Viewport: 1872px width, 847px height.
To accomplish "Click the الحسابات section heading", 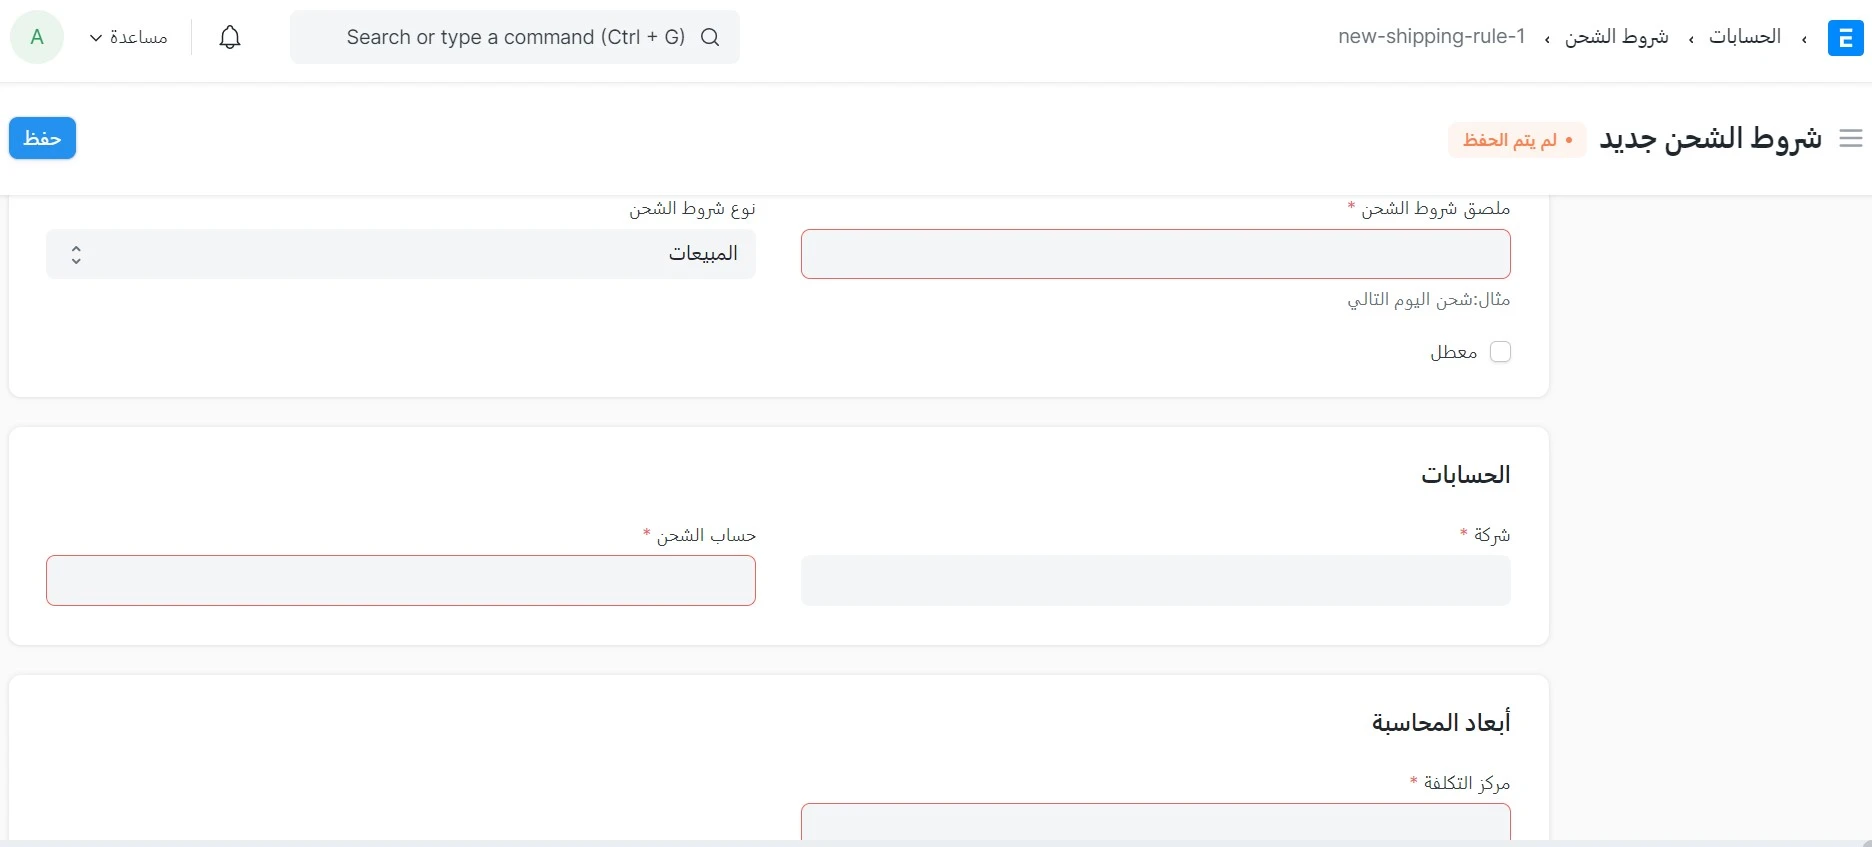I will [x=1465, y=475].
